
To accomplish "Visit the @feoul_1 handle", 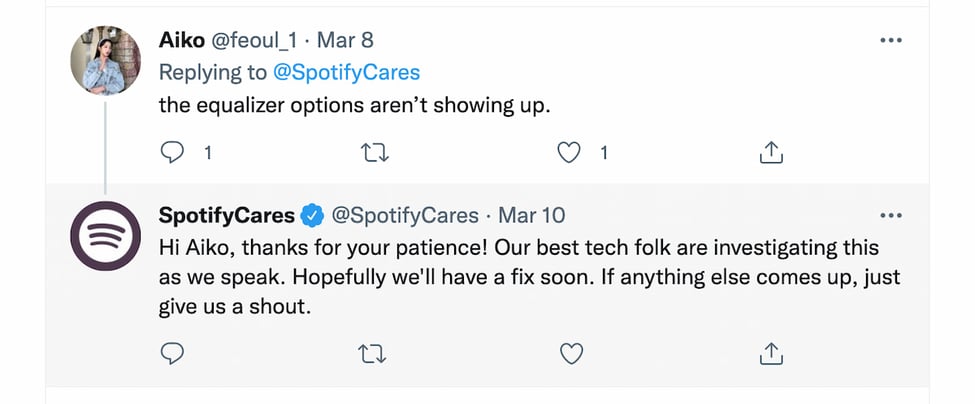I will tap(256, 41).
